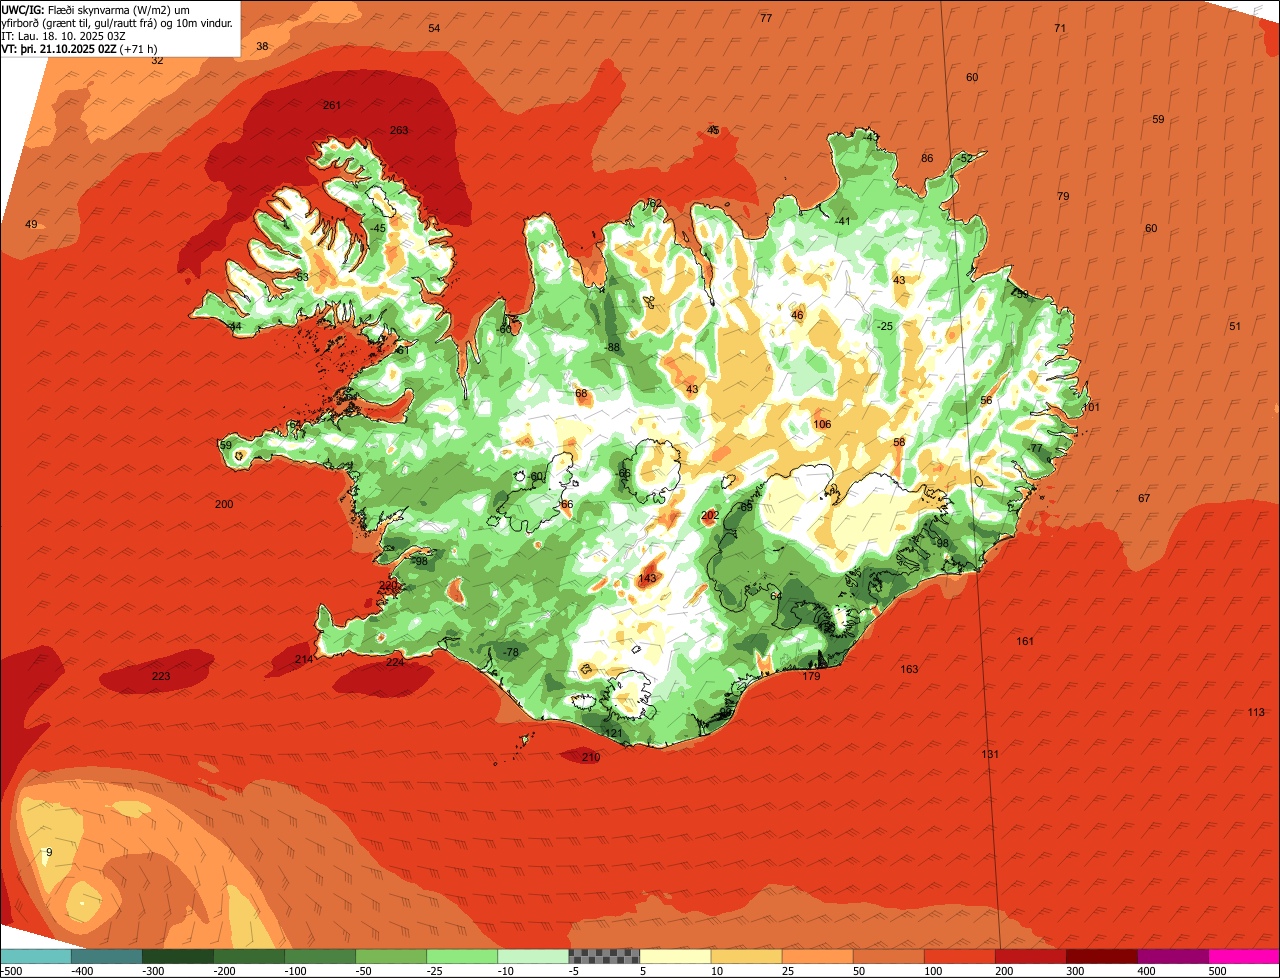
Task: Click the map value 202 in the central highlands
Action: click(710, 516)
